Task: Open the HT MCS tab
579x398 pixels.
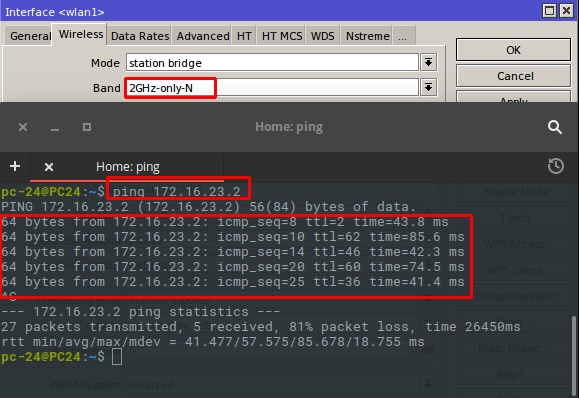Action: 282,36
